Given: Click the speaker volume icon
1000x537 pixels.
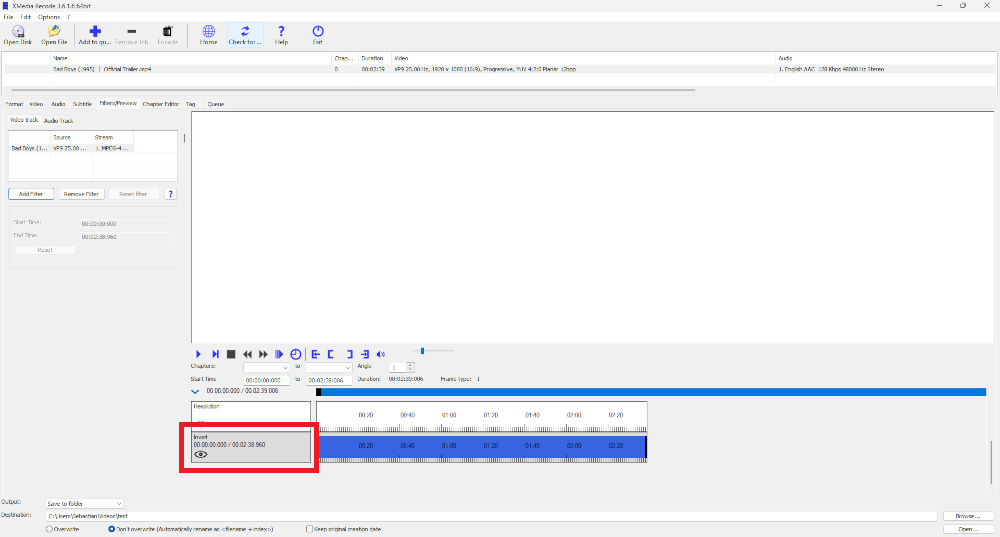Looking at the screenshot, I should click(x=380, y=354).
